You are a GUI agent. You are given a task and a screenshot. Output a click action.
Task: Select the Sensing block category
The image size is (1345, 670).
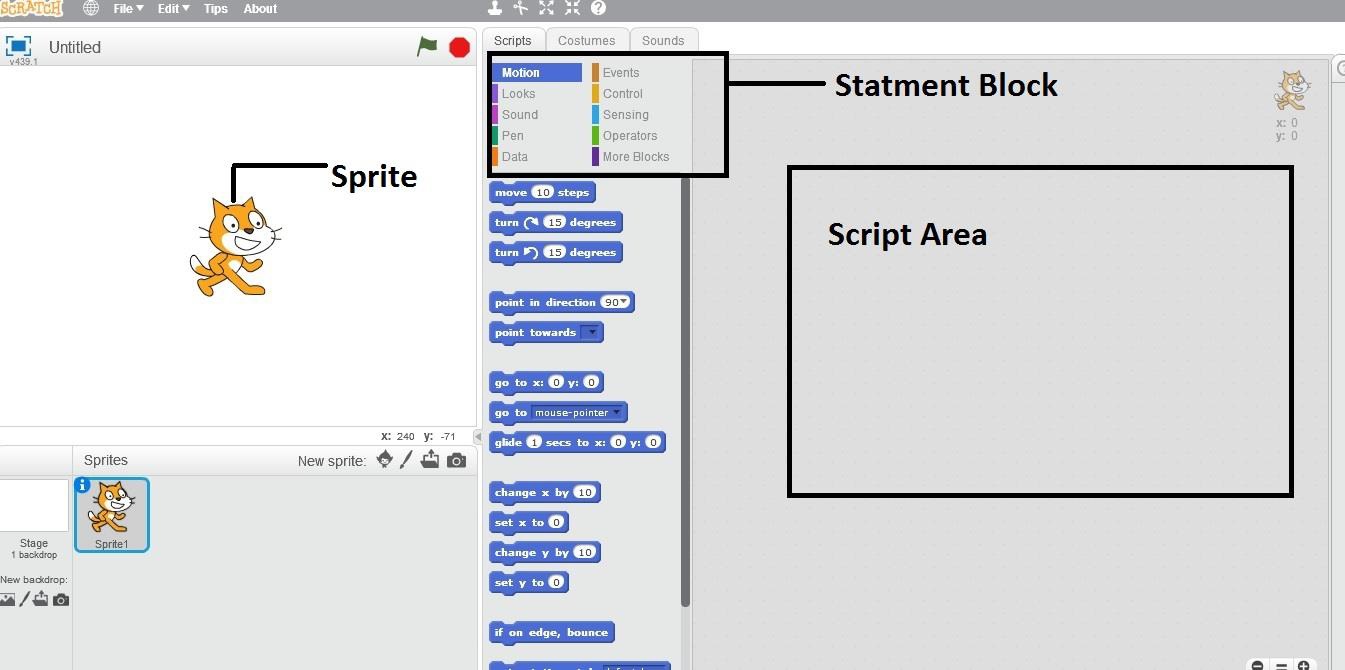click(625, 114)
